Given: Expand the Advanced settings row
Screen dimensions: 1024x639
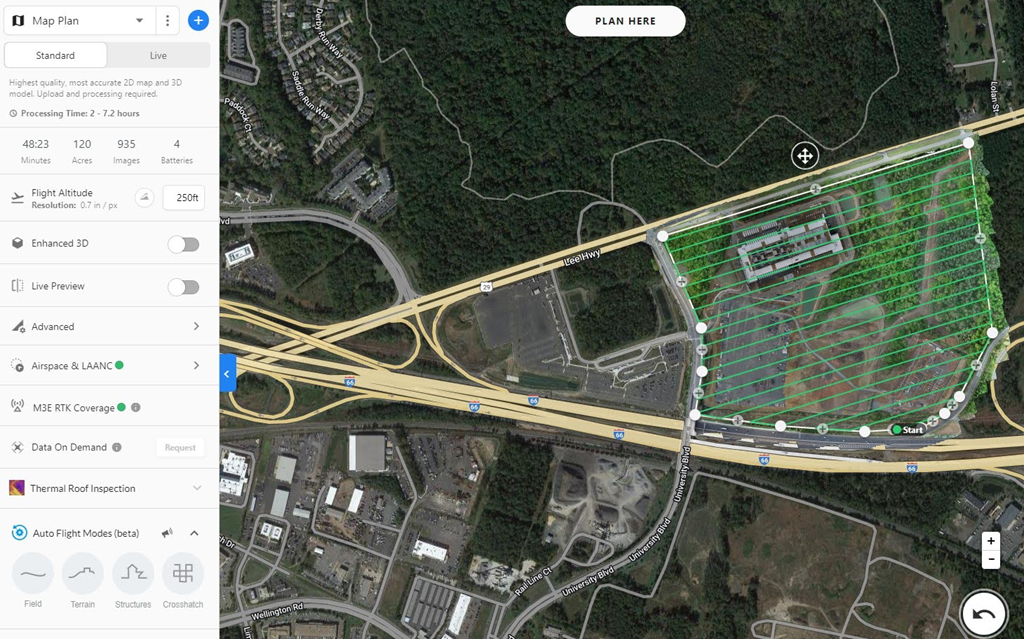Looking at the screenshot, I should pyautogui.click(x=110, y=326).
